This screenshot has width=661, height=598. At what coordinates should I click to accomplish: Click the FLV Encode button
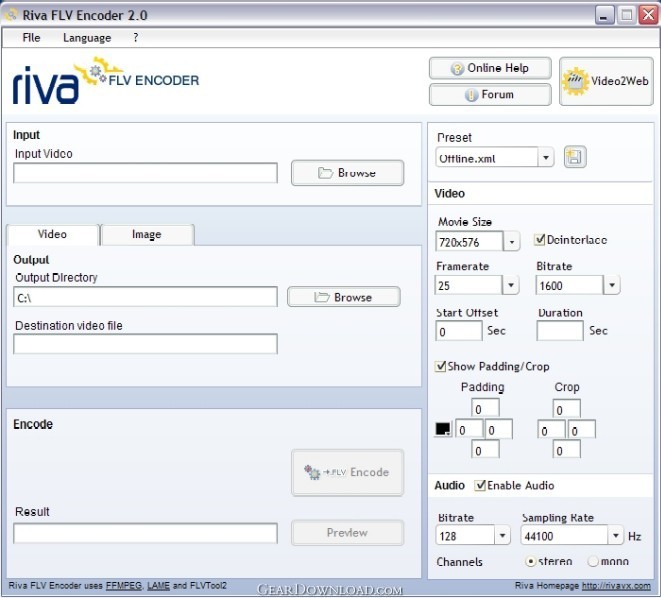point(347,472)
